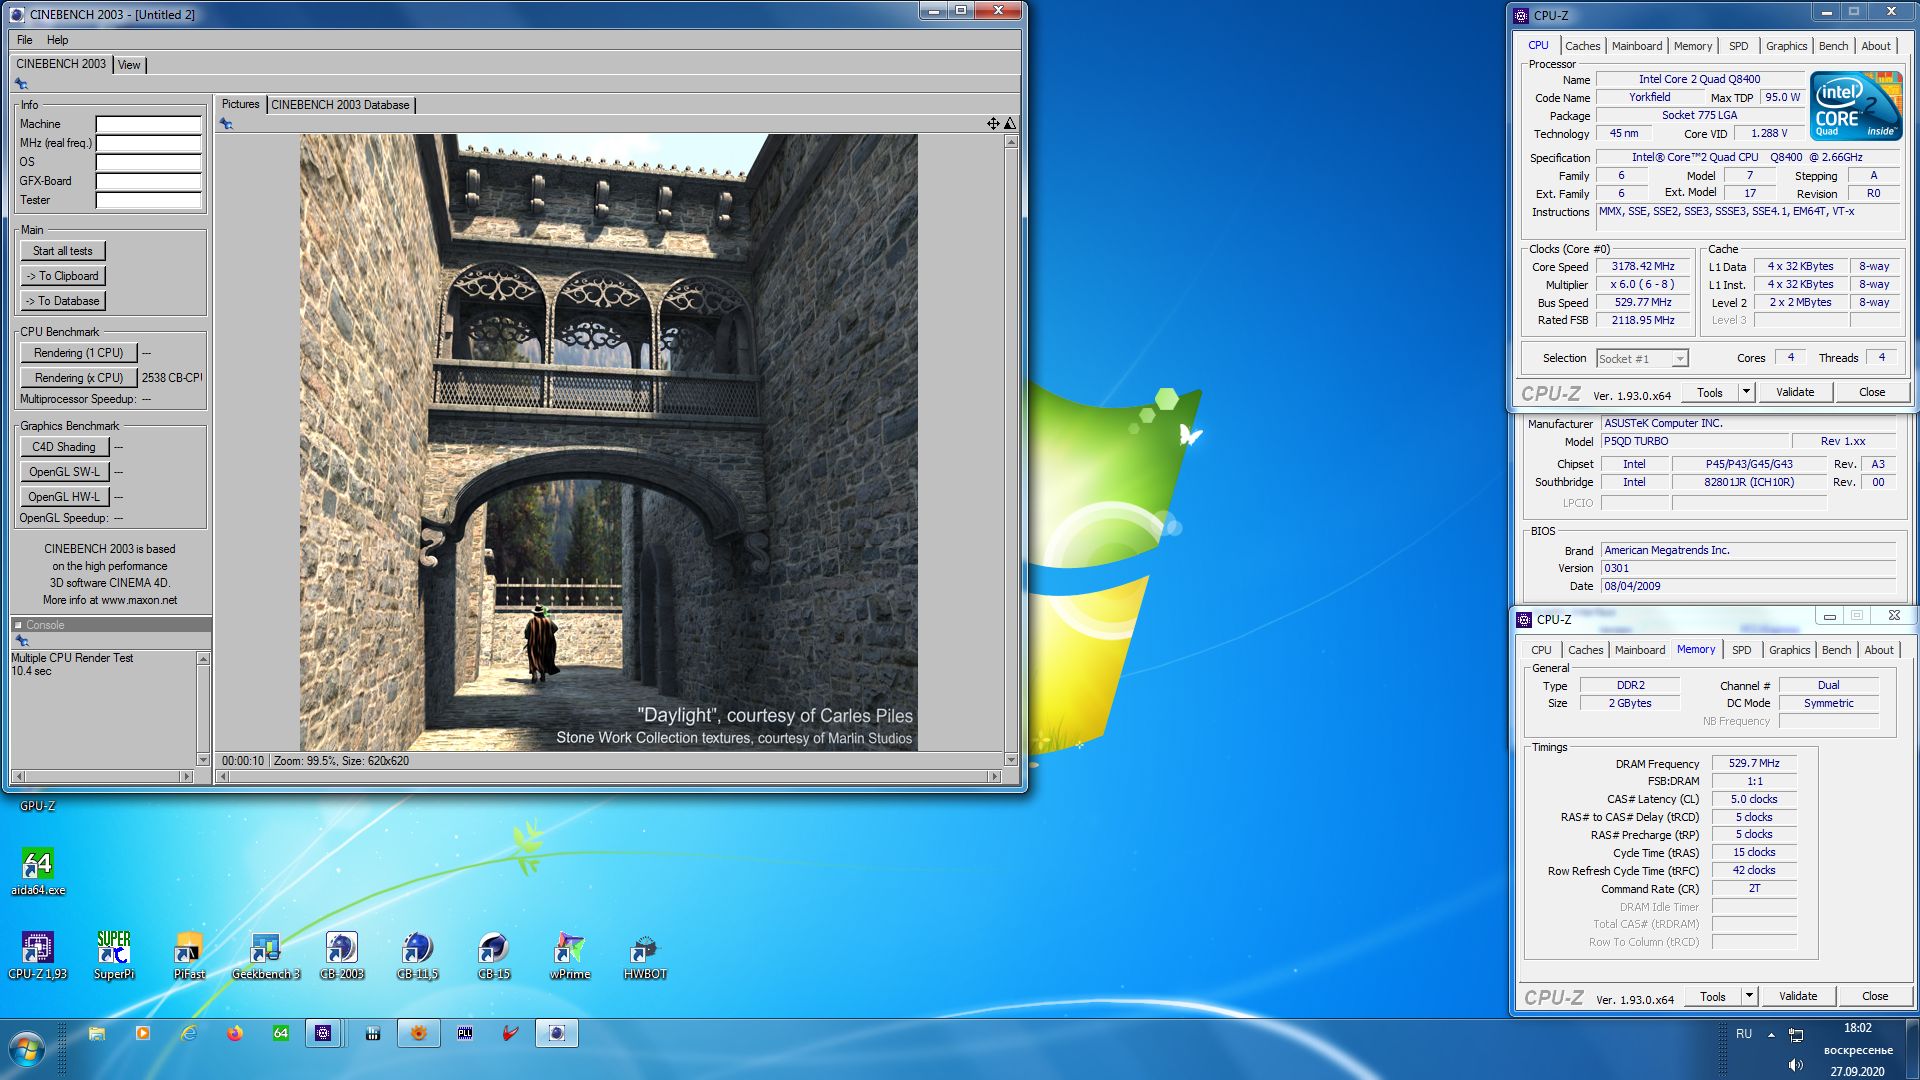Expand Tools arrow in the CPU-Z Memory window
1920x1080 pixels.
click(1750, 996)
